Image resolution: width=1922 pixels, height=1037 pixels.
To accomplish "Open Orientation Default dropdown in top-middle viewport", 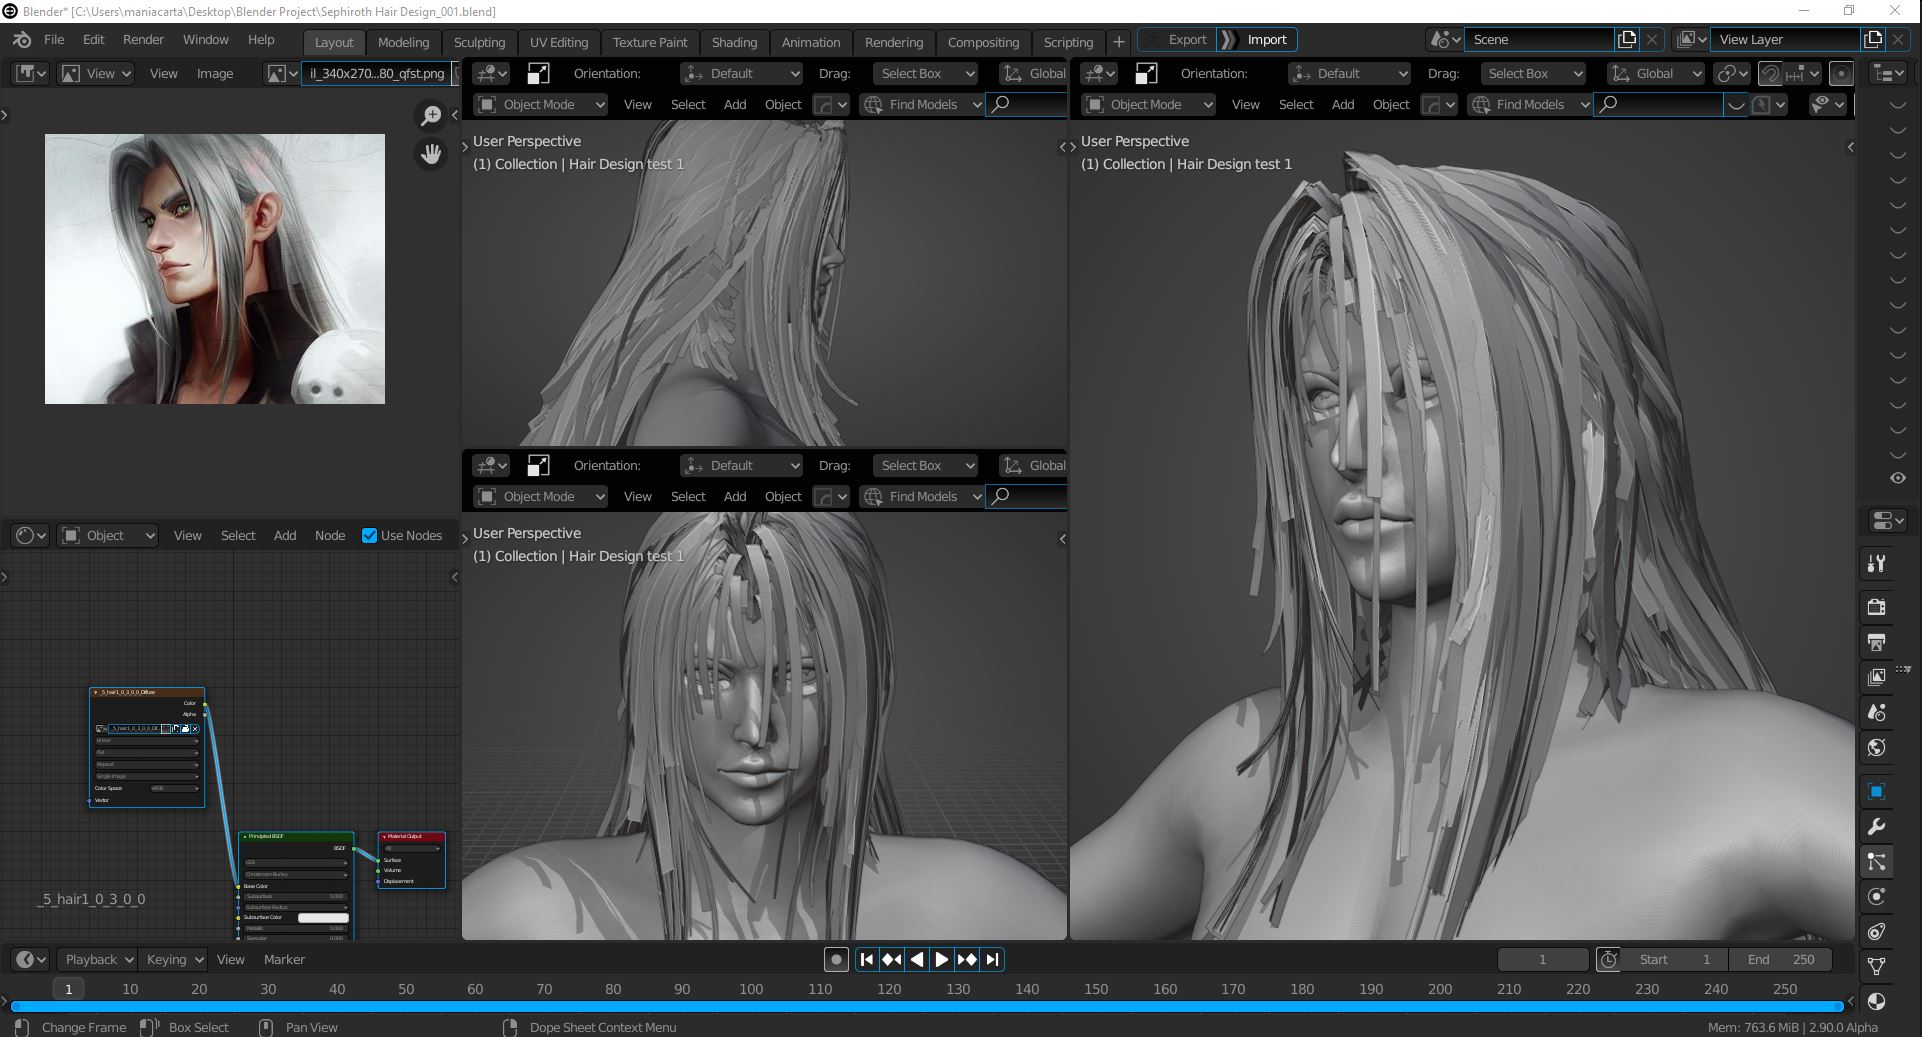I will (741, 74).
